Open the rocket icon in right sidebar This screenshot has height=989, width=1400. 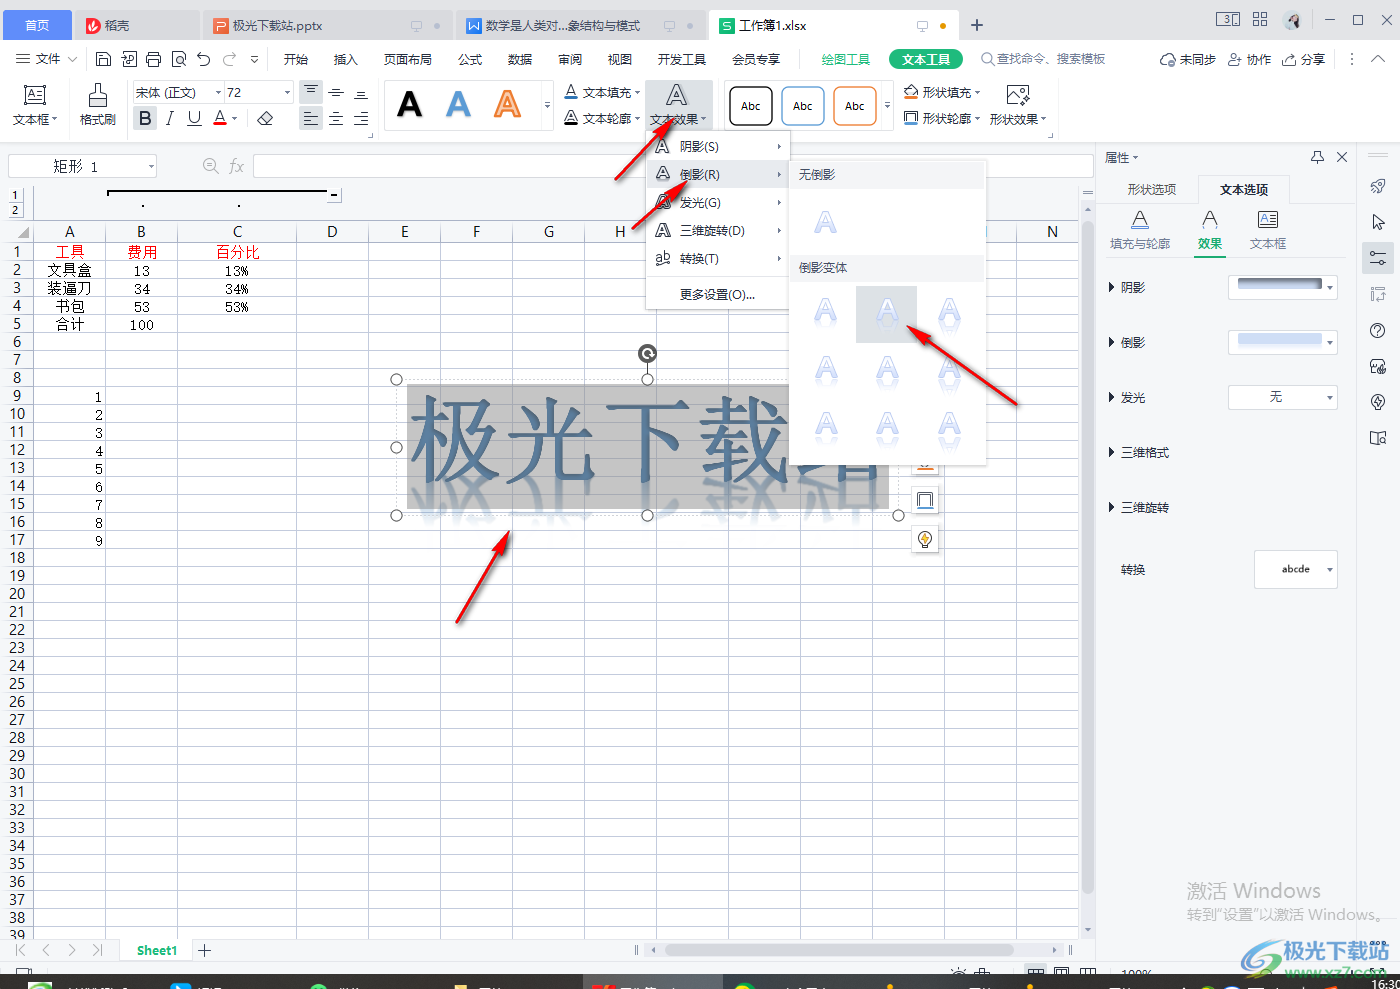(1378, 186)
